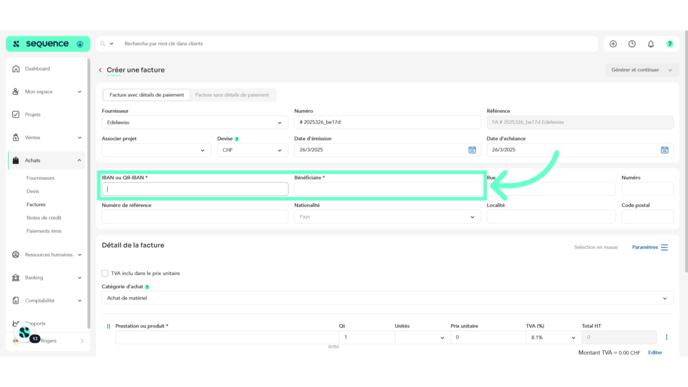The width and height of the screenshot is (688, 387).
Task: Click the Paramètres link
Action: pyautogui.click(x=645, y=247)
